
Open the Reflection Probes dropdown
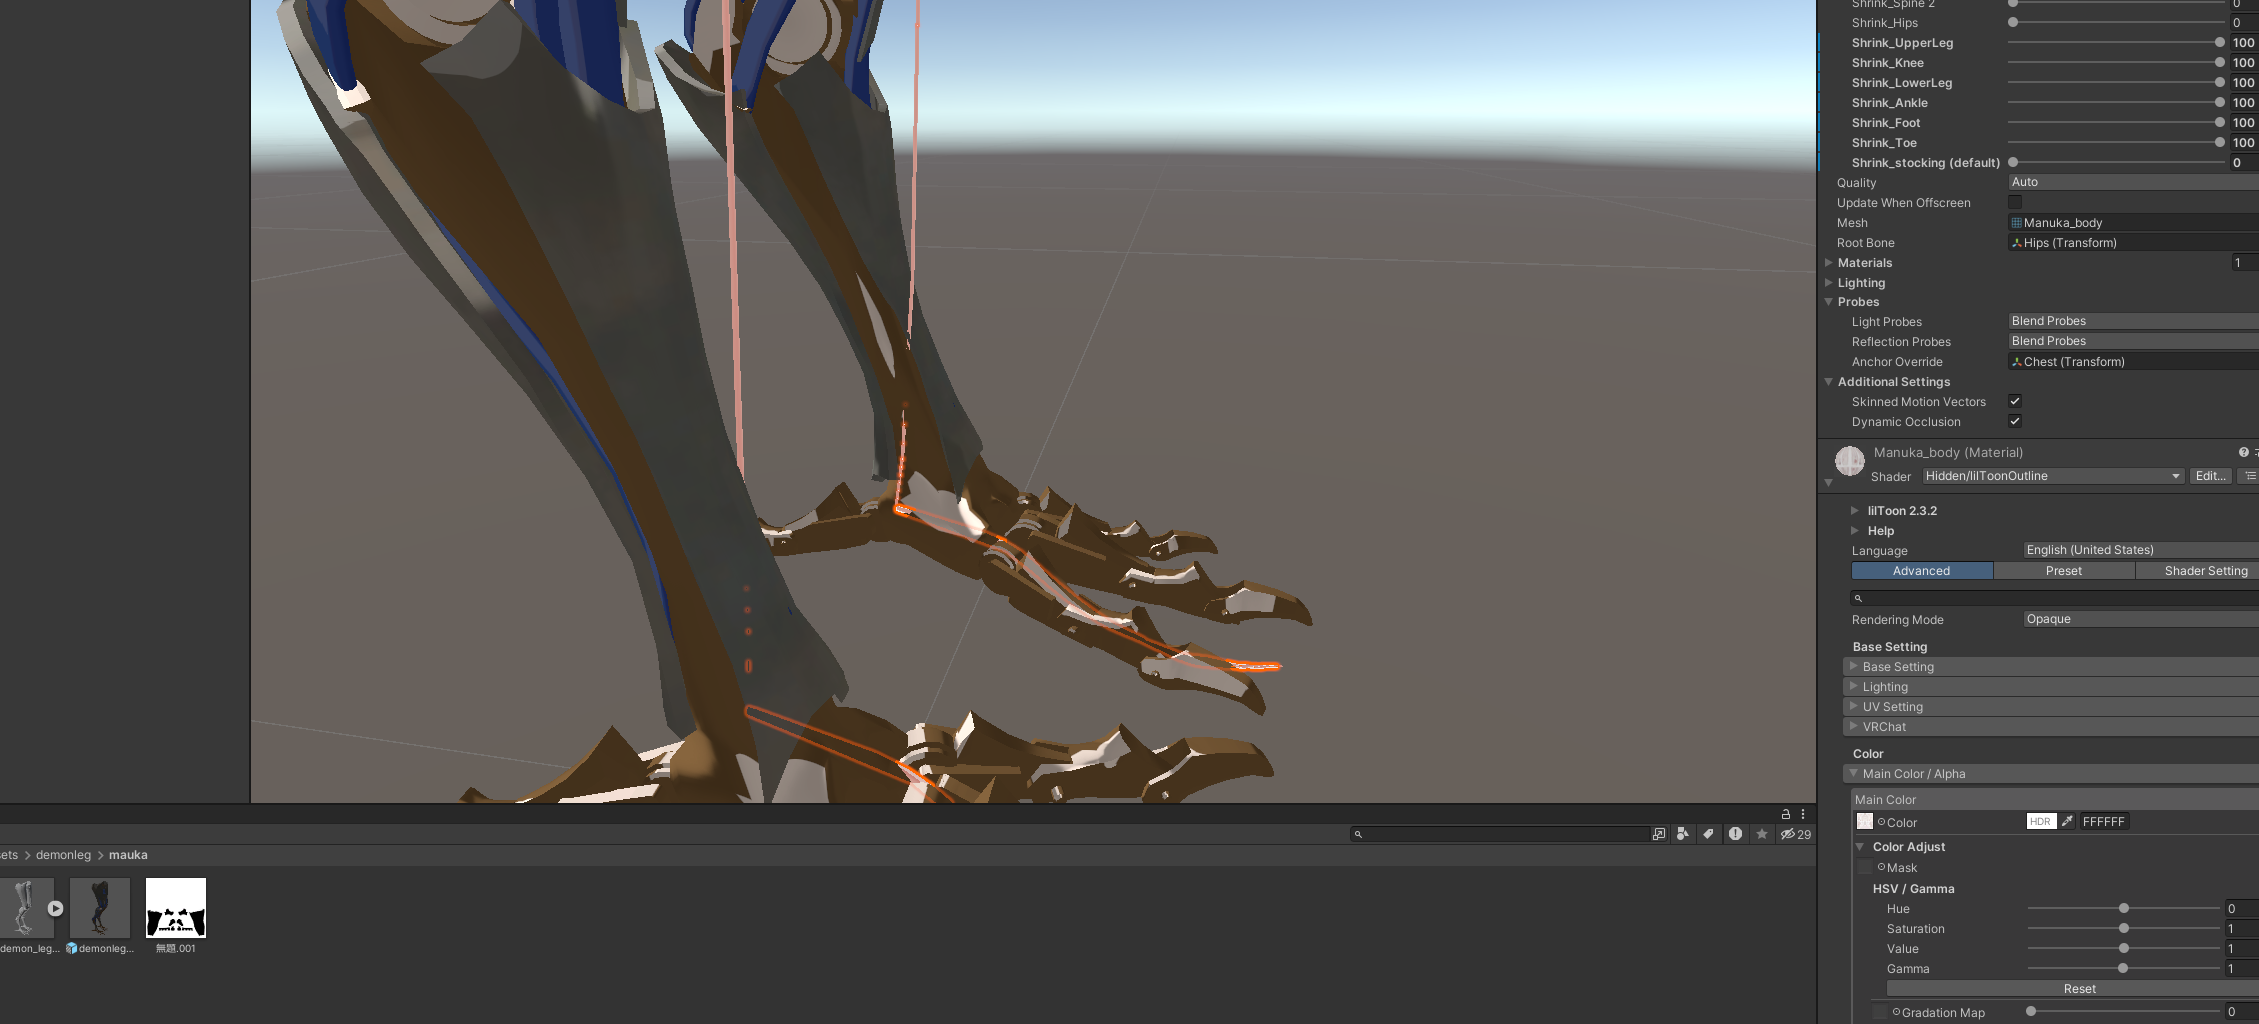coord(2133,341)
